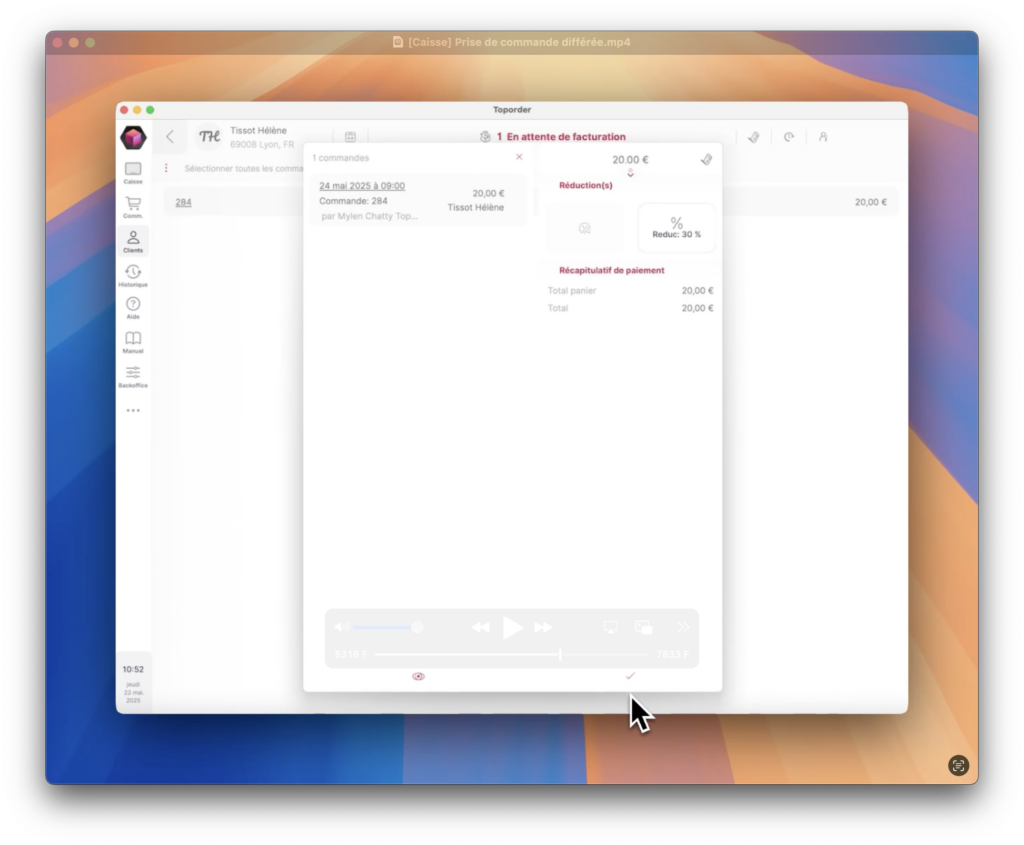Image resolution: width=1024 pixels, height=845 pixels.
Task: Go back with the left chevron arrow
Action: click(170, 137)
